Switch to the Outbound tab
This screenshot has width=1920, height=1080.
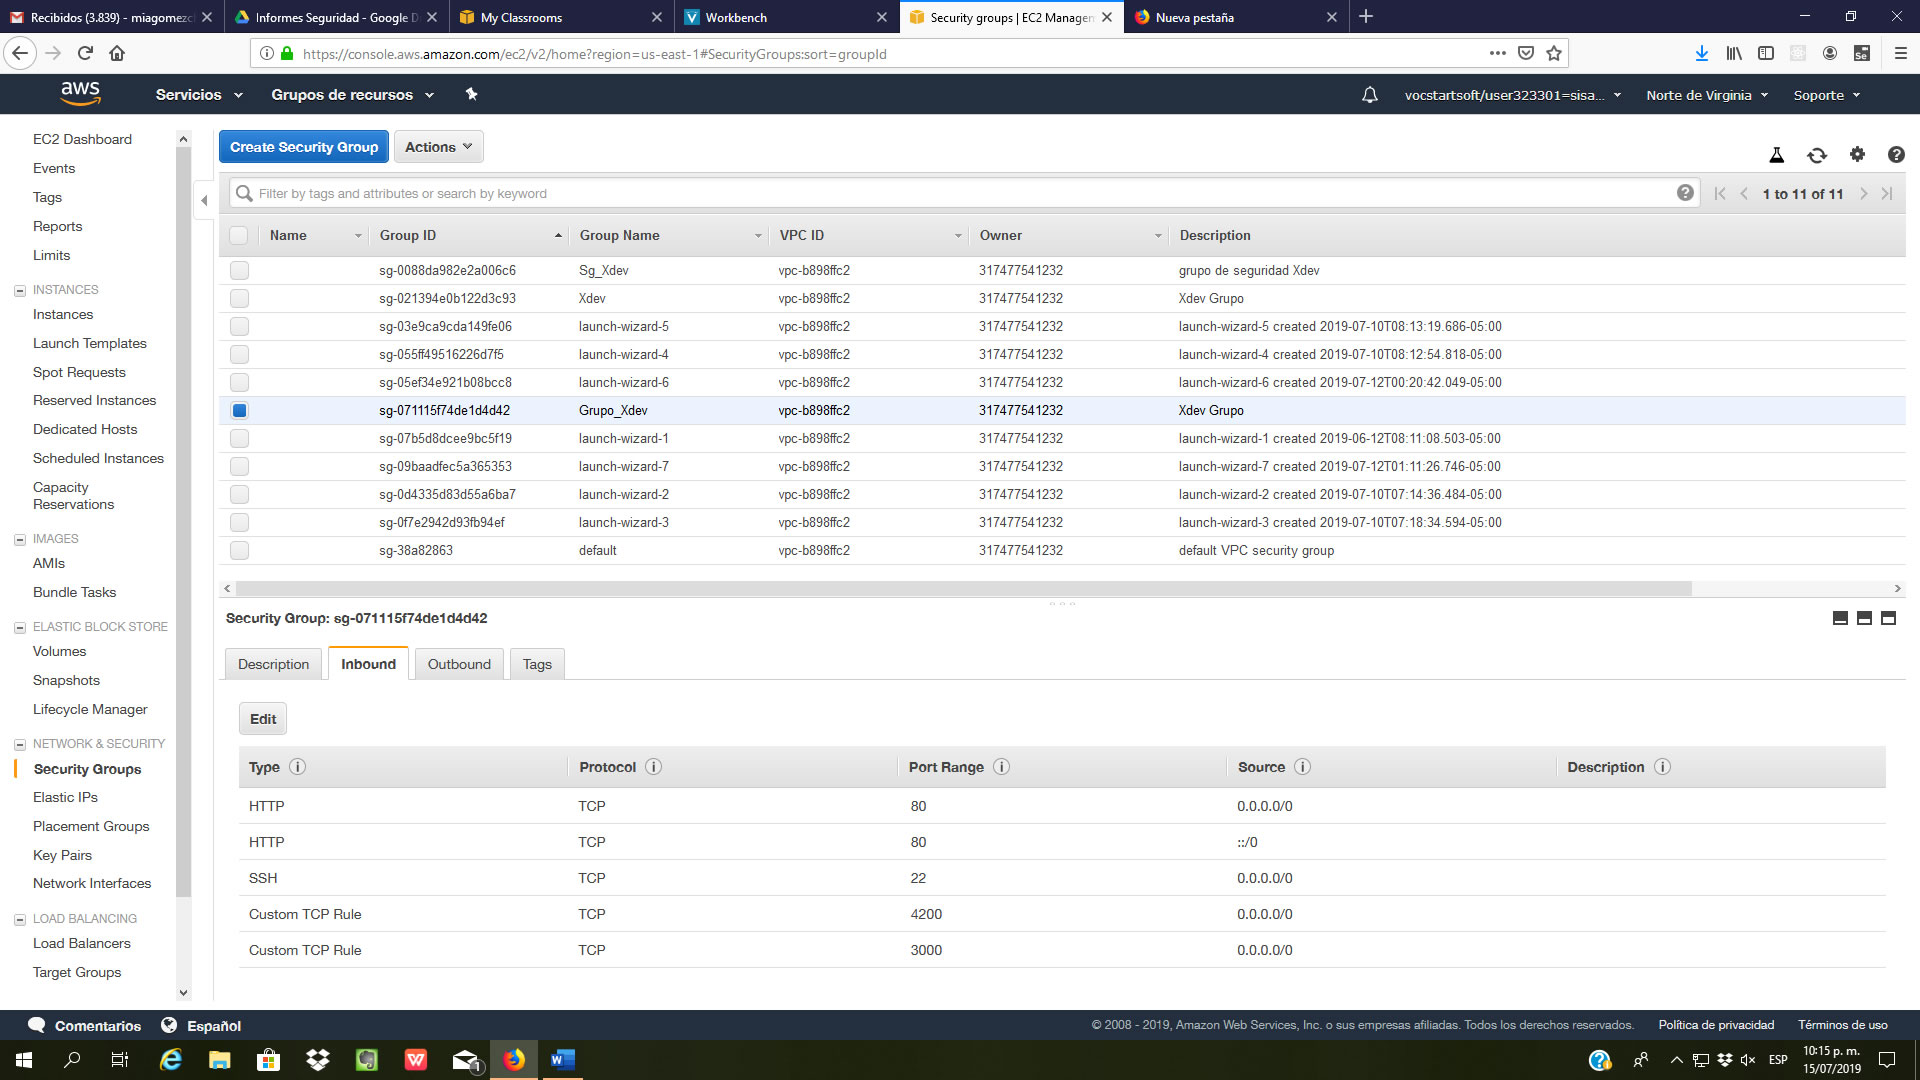pos(459,664)
